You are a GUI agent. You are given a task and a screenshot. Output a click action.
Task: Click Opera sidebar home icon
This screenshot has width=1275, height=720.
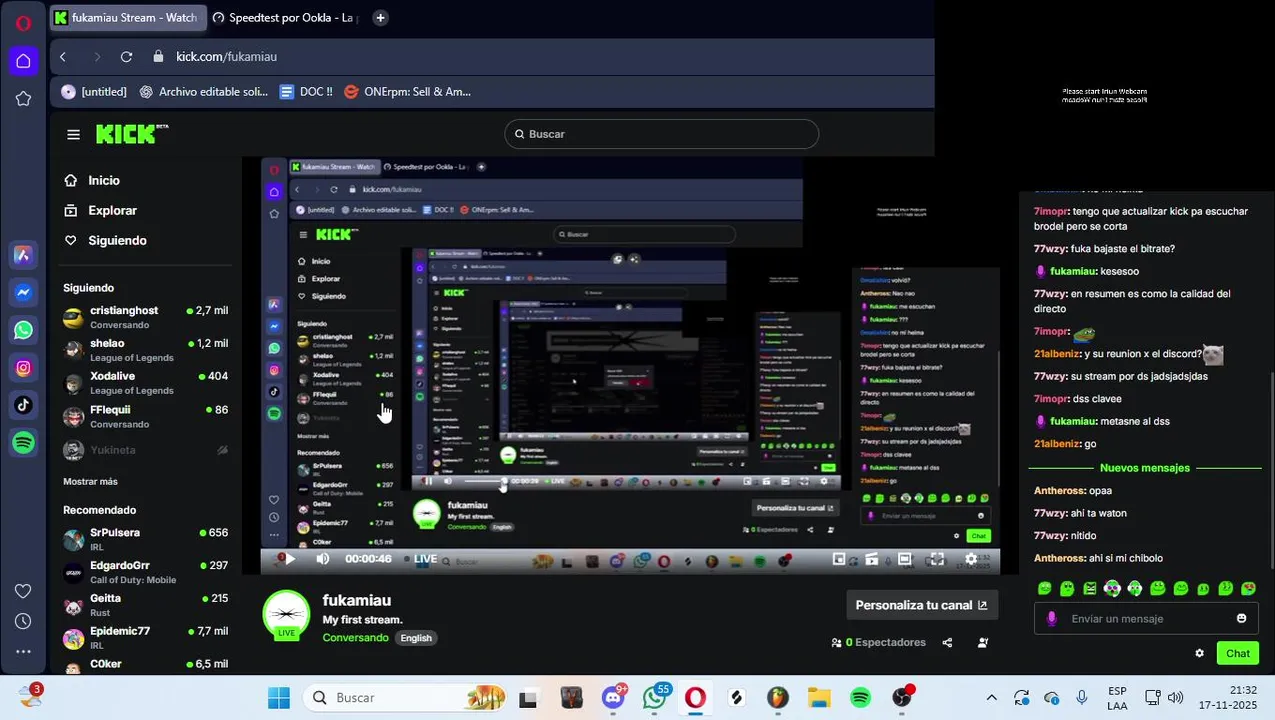click(23, 61)
